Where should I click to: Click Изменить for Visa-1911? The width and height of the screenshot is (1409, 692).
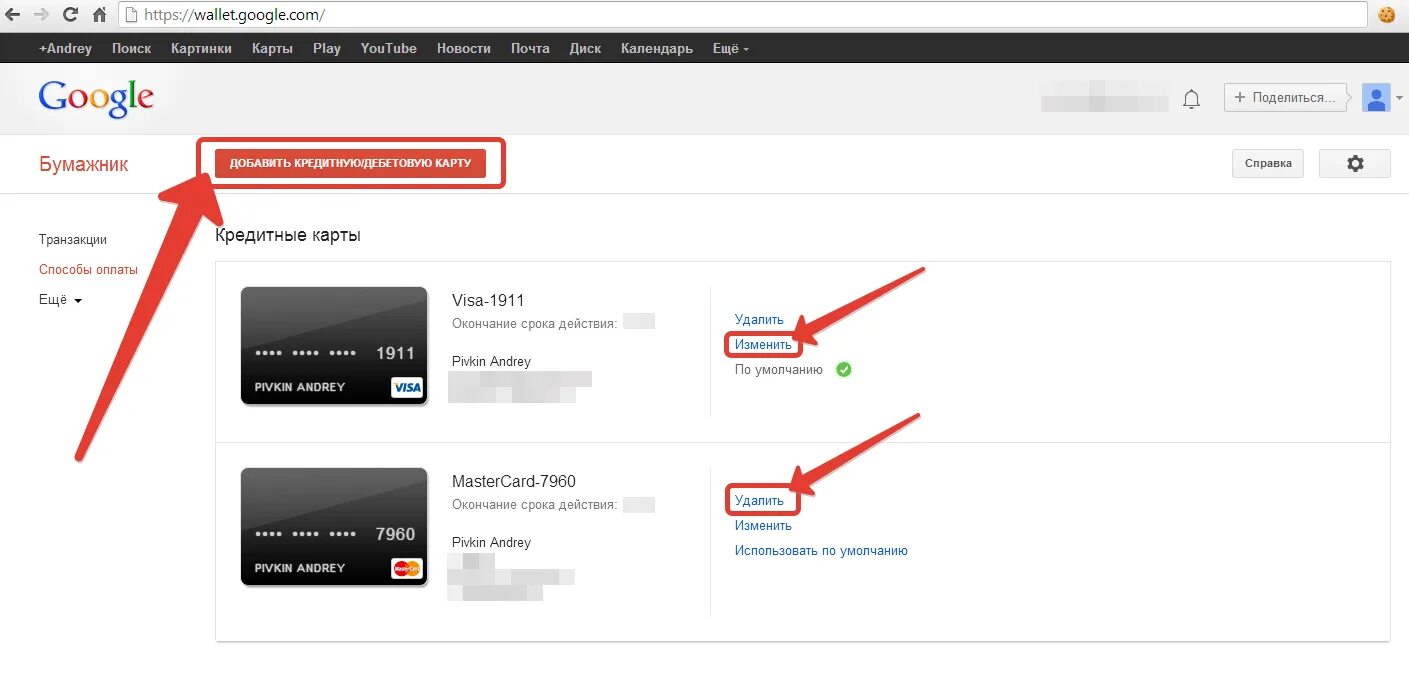coord(763,345)
